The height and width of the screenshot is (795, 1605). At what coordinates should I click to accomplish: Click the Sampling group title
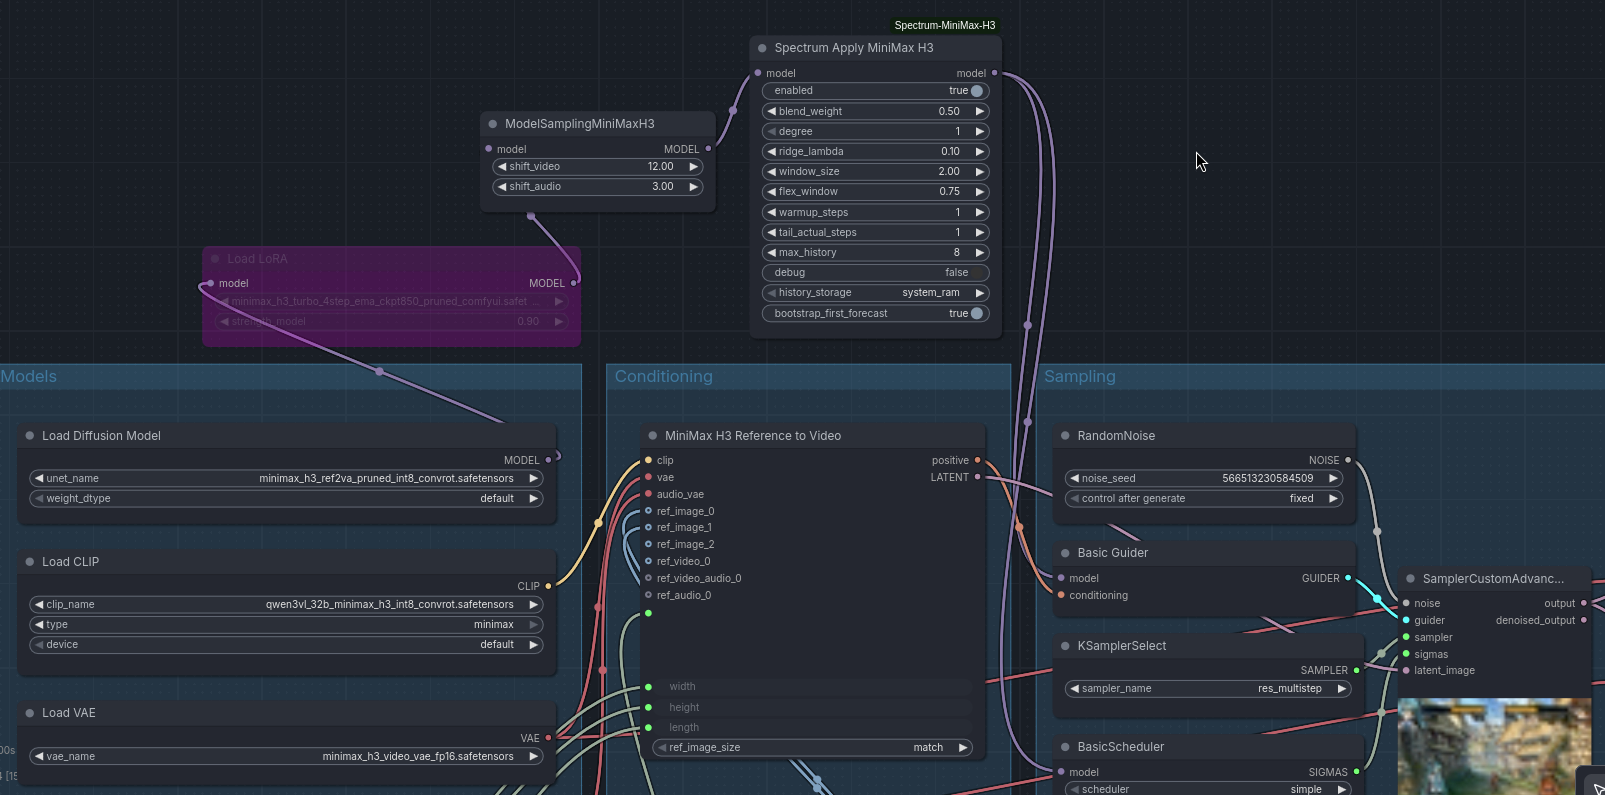[1080, 377]
